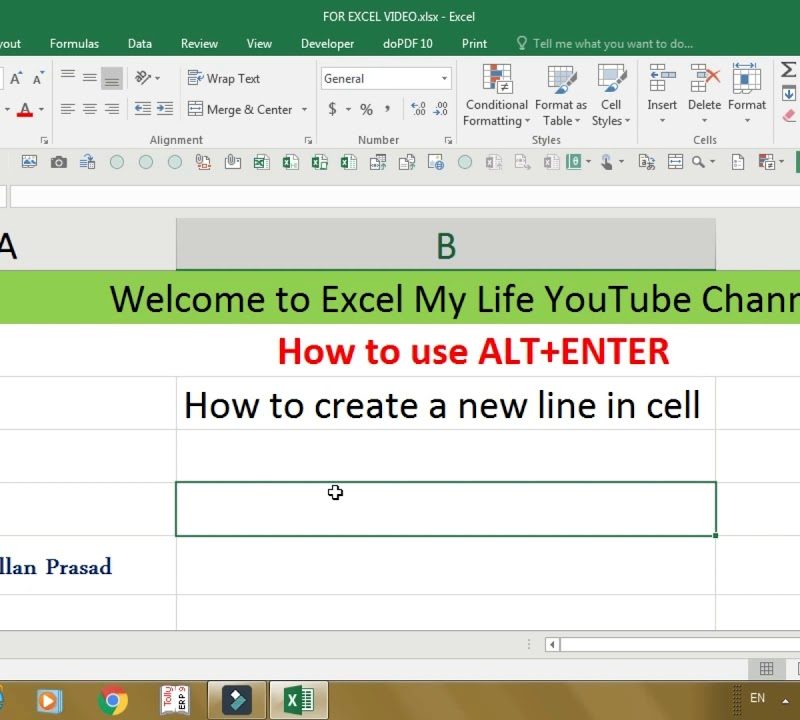Image resolution: width=800 pixels, height=720 pixels.
Task: Switch to the Print tab
Action: pos(474,44)
